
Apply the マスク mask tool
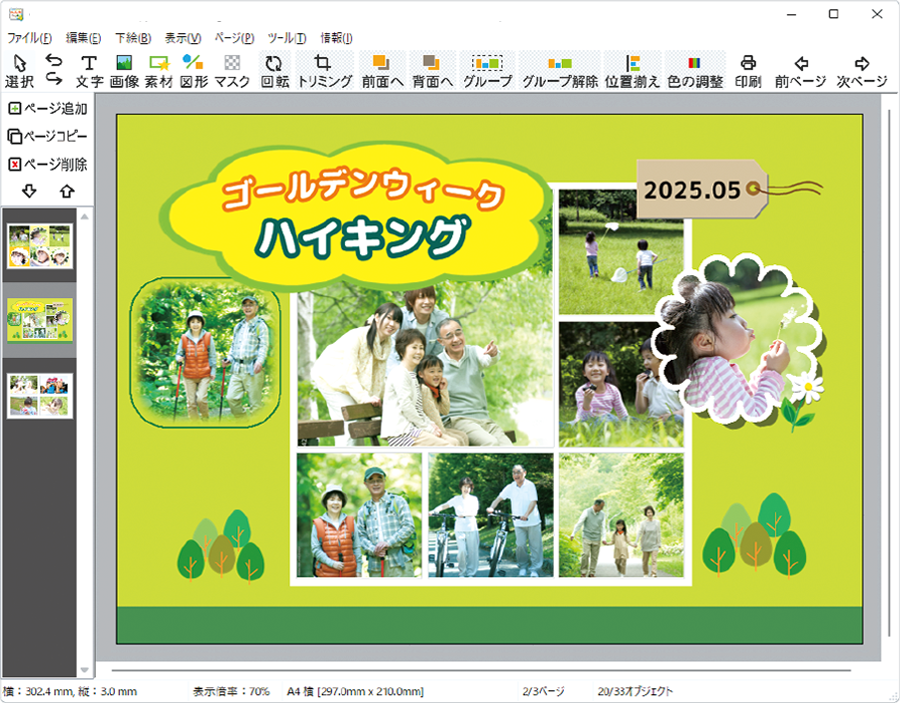[232, 70]
